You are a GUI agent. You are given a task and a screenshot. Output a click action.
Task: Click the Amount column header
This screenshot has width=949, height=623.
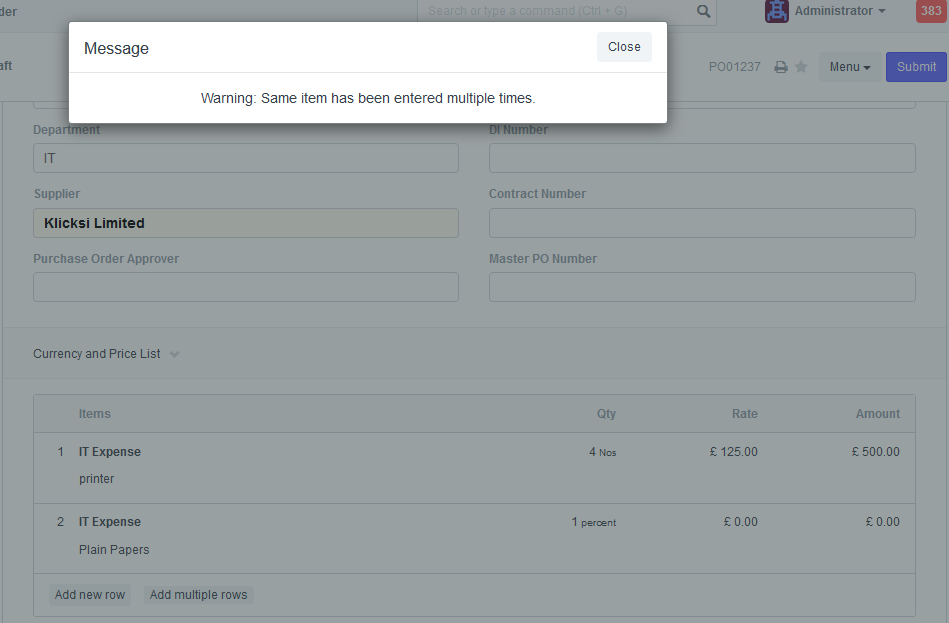point(878,414)
